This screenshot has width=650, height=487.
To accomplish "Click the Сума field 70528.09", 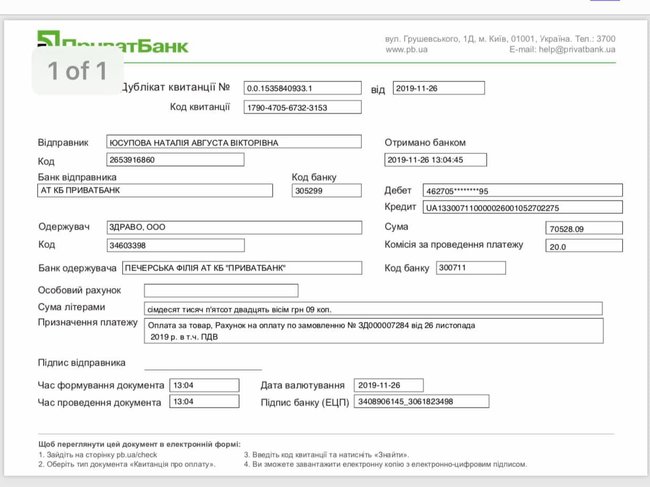I will [x=584, y=228].
